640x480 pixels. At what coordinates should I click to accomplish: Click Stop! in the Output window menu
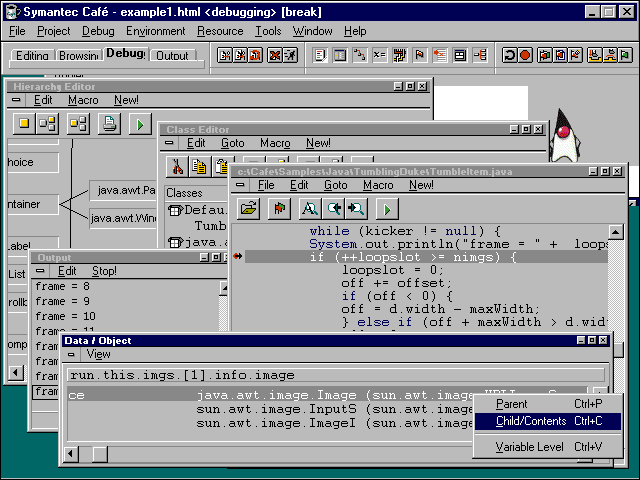click(x=104, y=271)
